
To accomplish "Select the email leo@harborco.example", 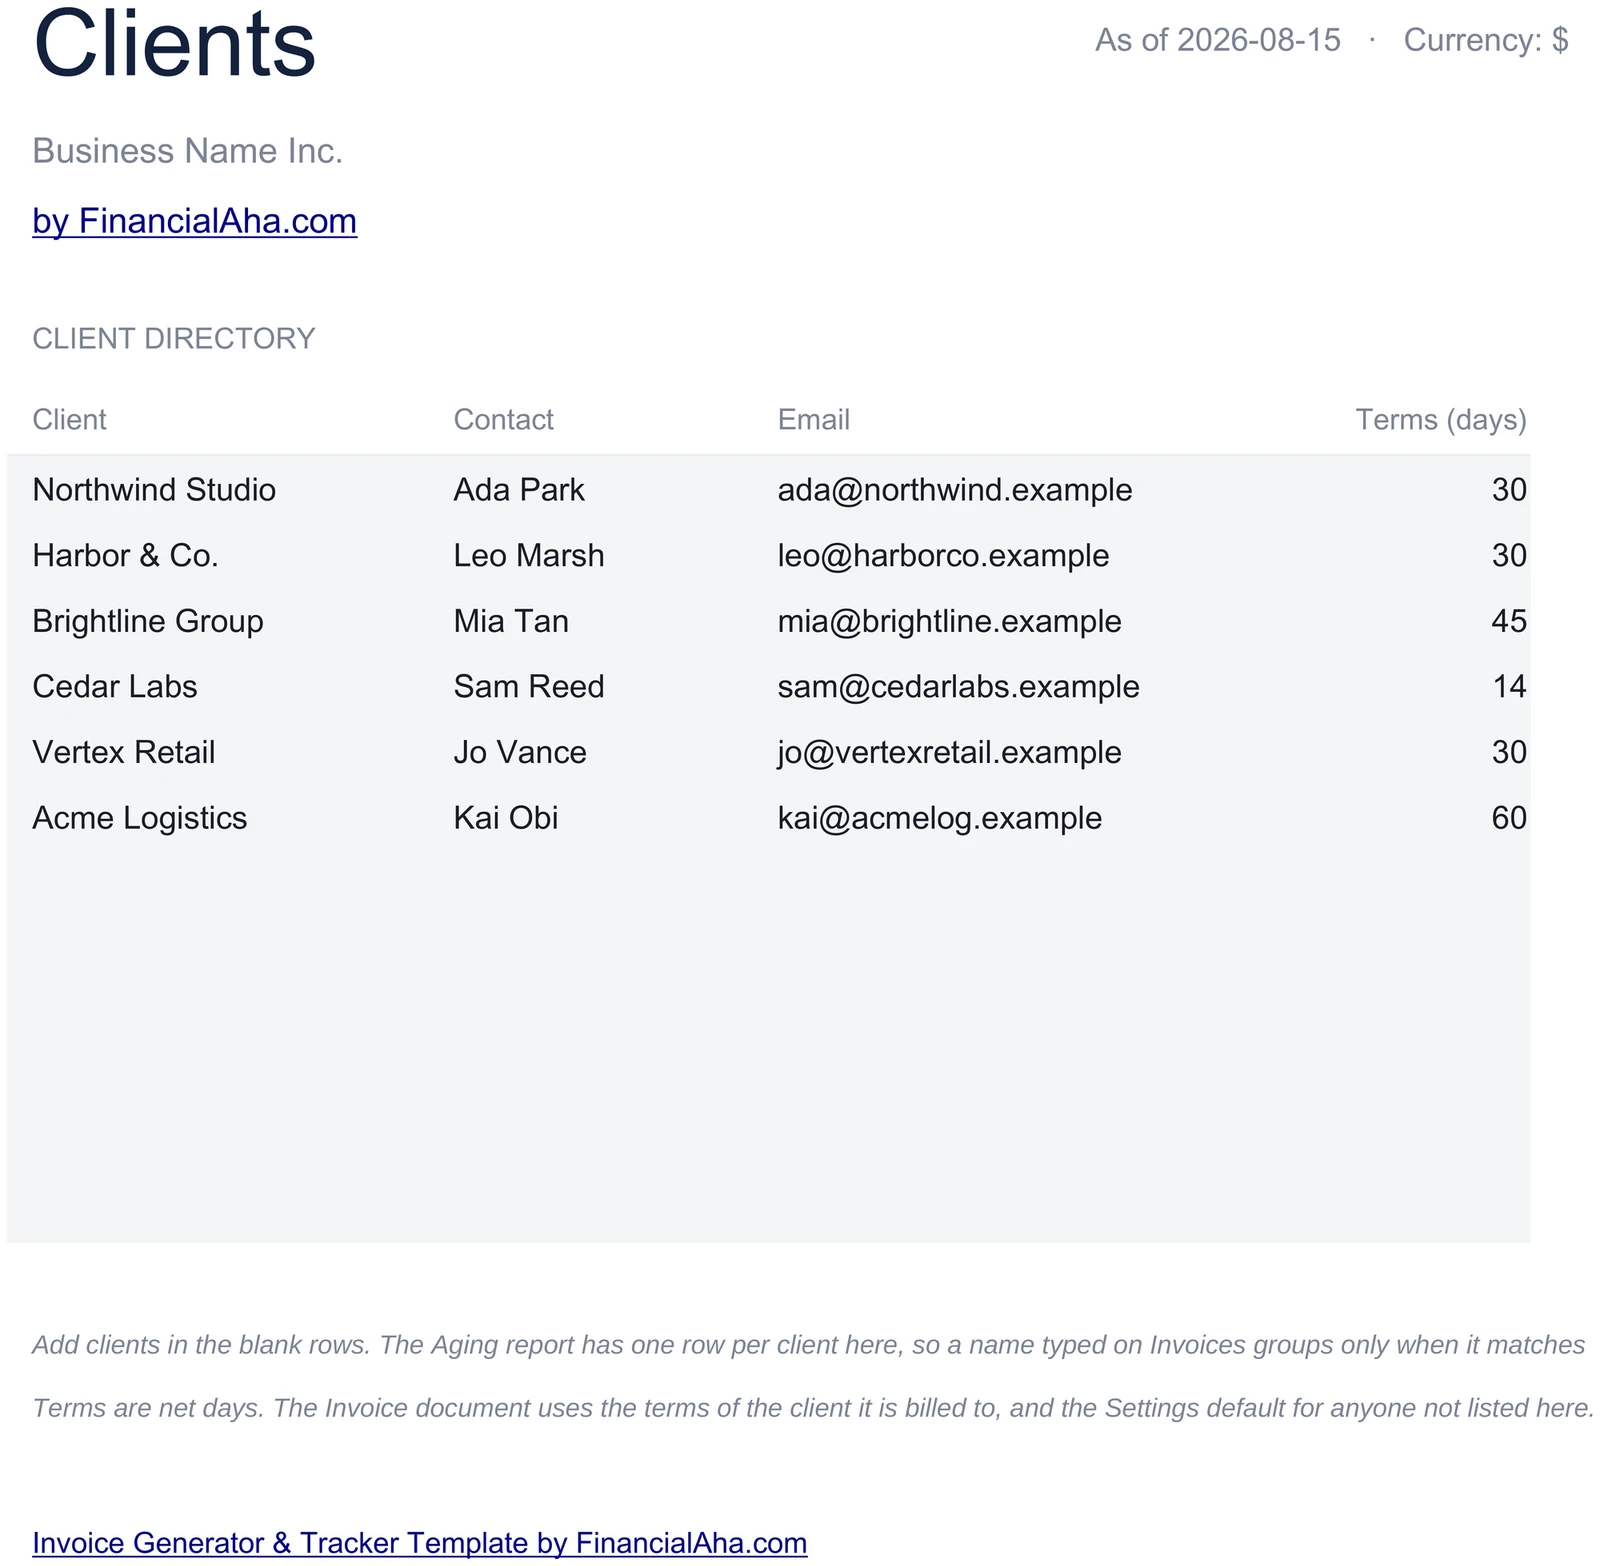I will (x=944, y=556).
